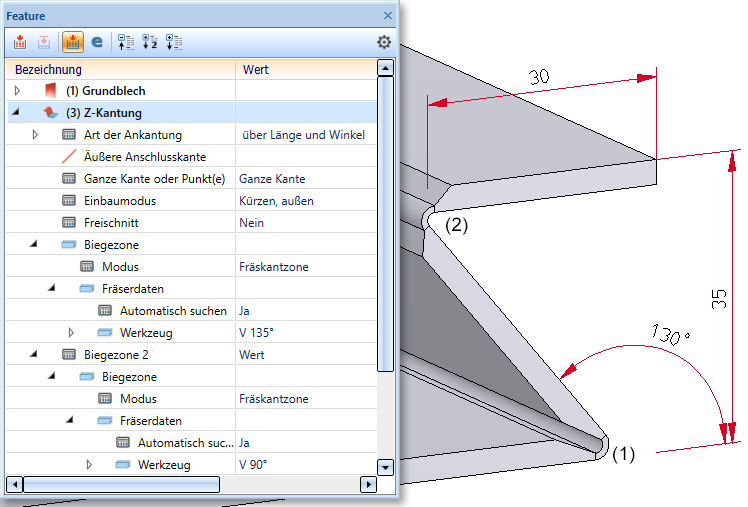
Task: Collapse the Biegezone 2 node
Action: pos(33,354)
